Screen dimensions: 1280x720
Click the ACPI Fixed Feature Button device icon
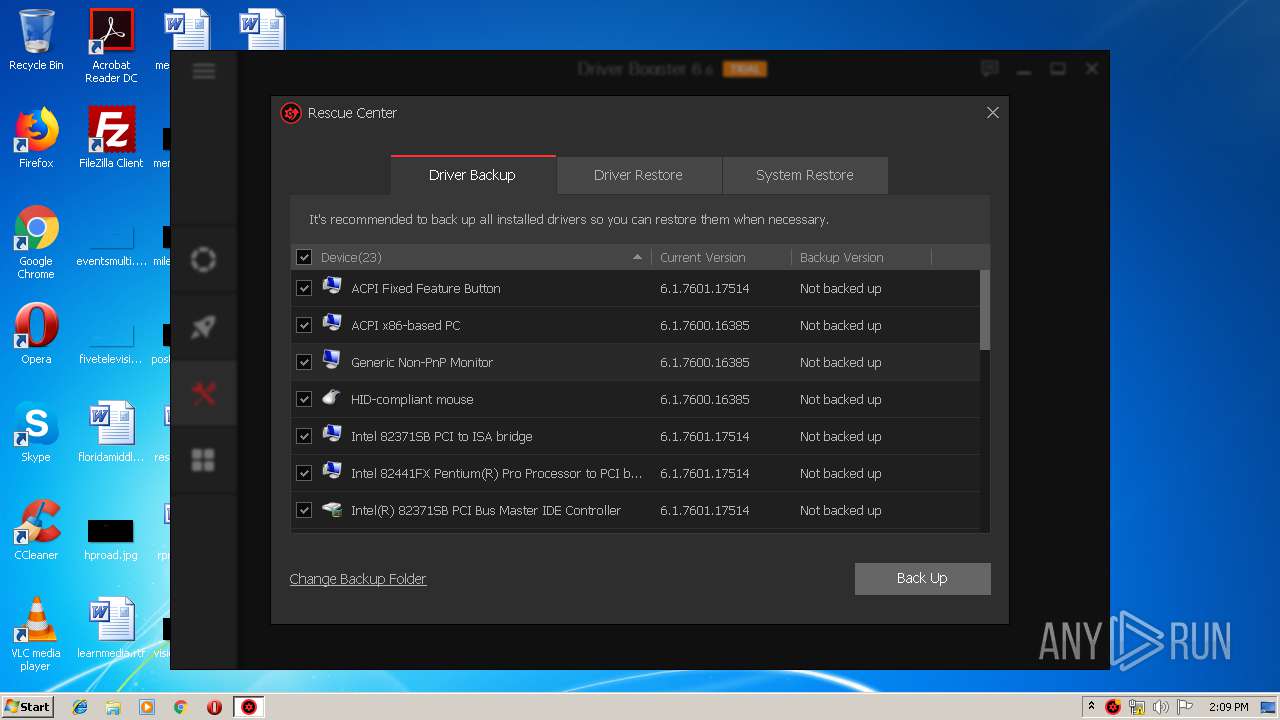[x=332, y=287]
